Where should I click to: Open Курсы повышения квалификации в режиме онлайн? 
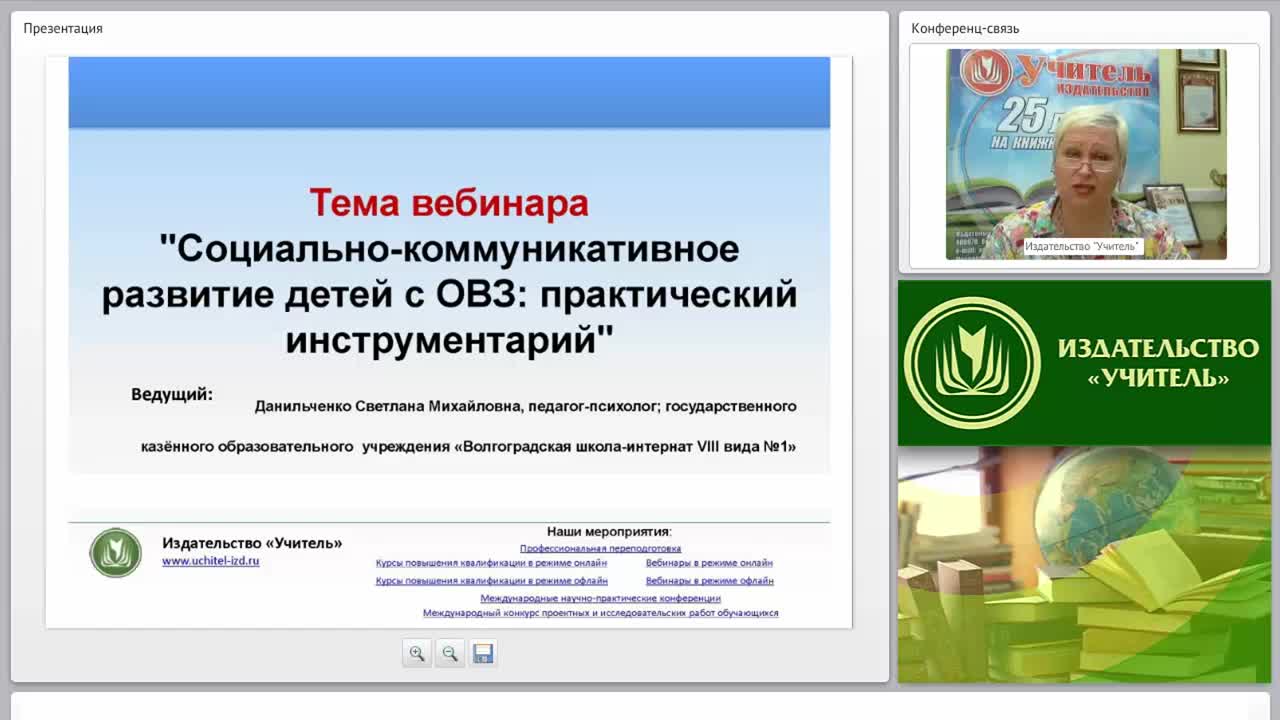click(x=491, y=563)
